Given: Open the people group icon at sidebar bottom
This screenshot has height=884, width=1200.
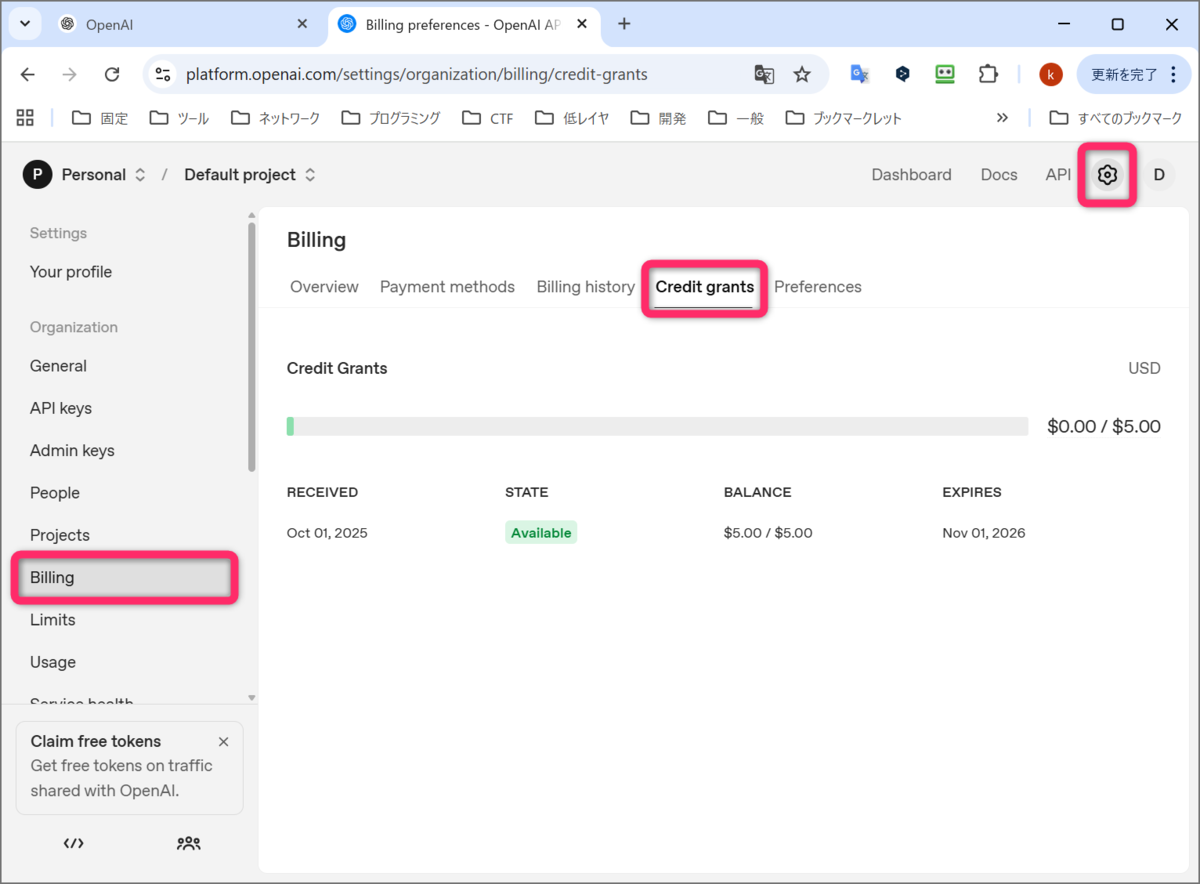Looking at the screenshot, I should coord(188,843).
